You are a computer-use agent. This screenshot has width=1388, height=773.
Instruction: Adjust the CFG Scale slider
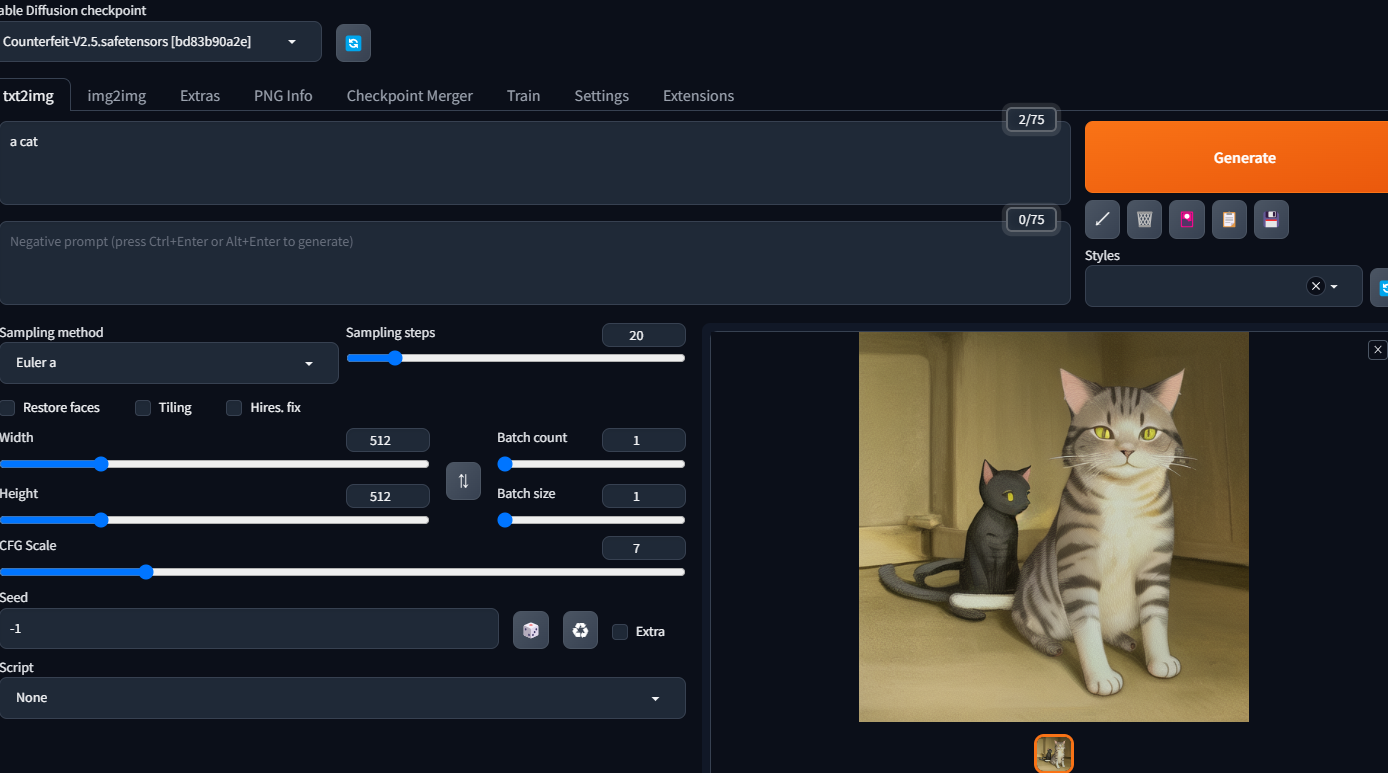tap(342, 572)
